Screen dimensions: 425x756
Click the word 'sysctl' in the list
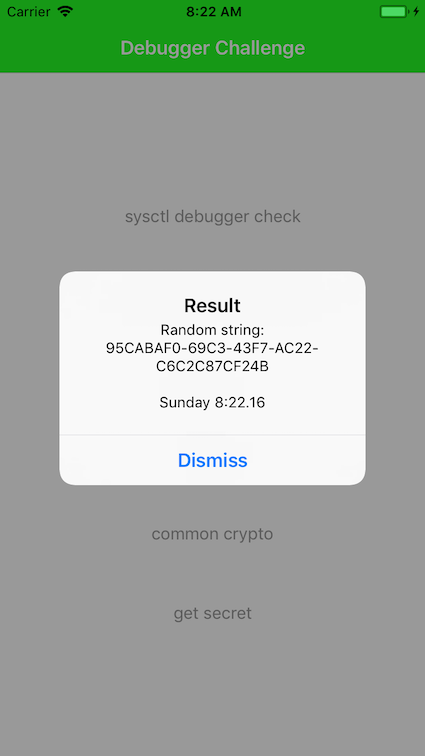click(147, 217)
